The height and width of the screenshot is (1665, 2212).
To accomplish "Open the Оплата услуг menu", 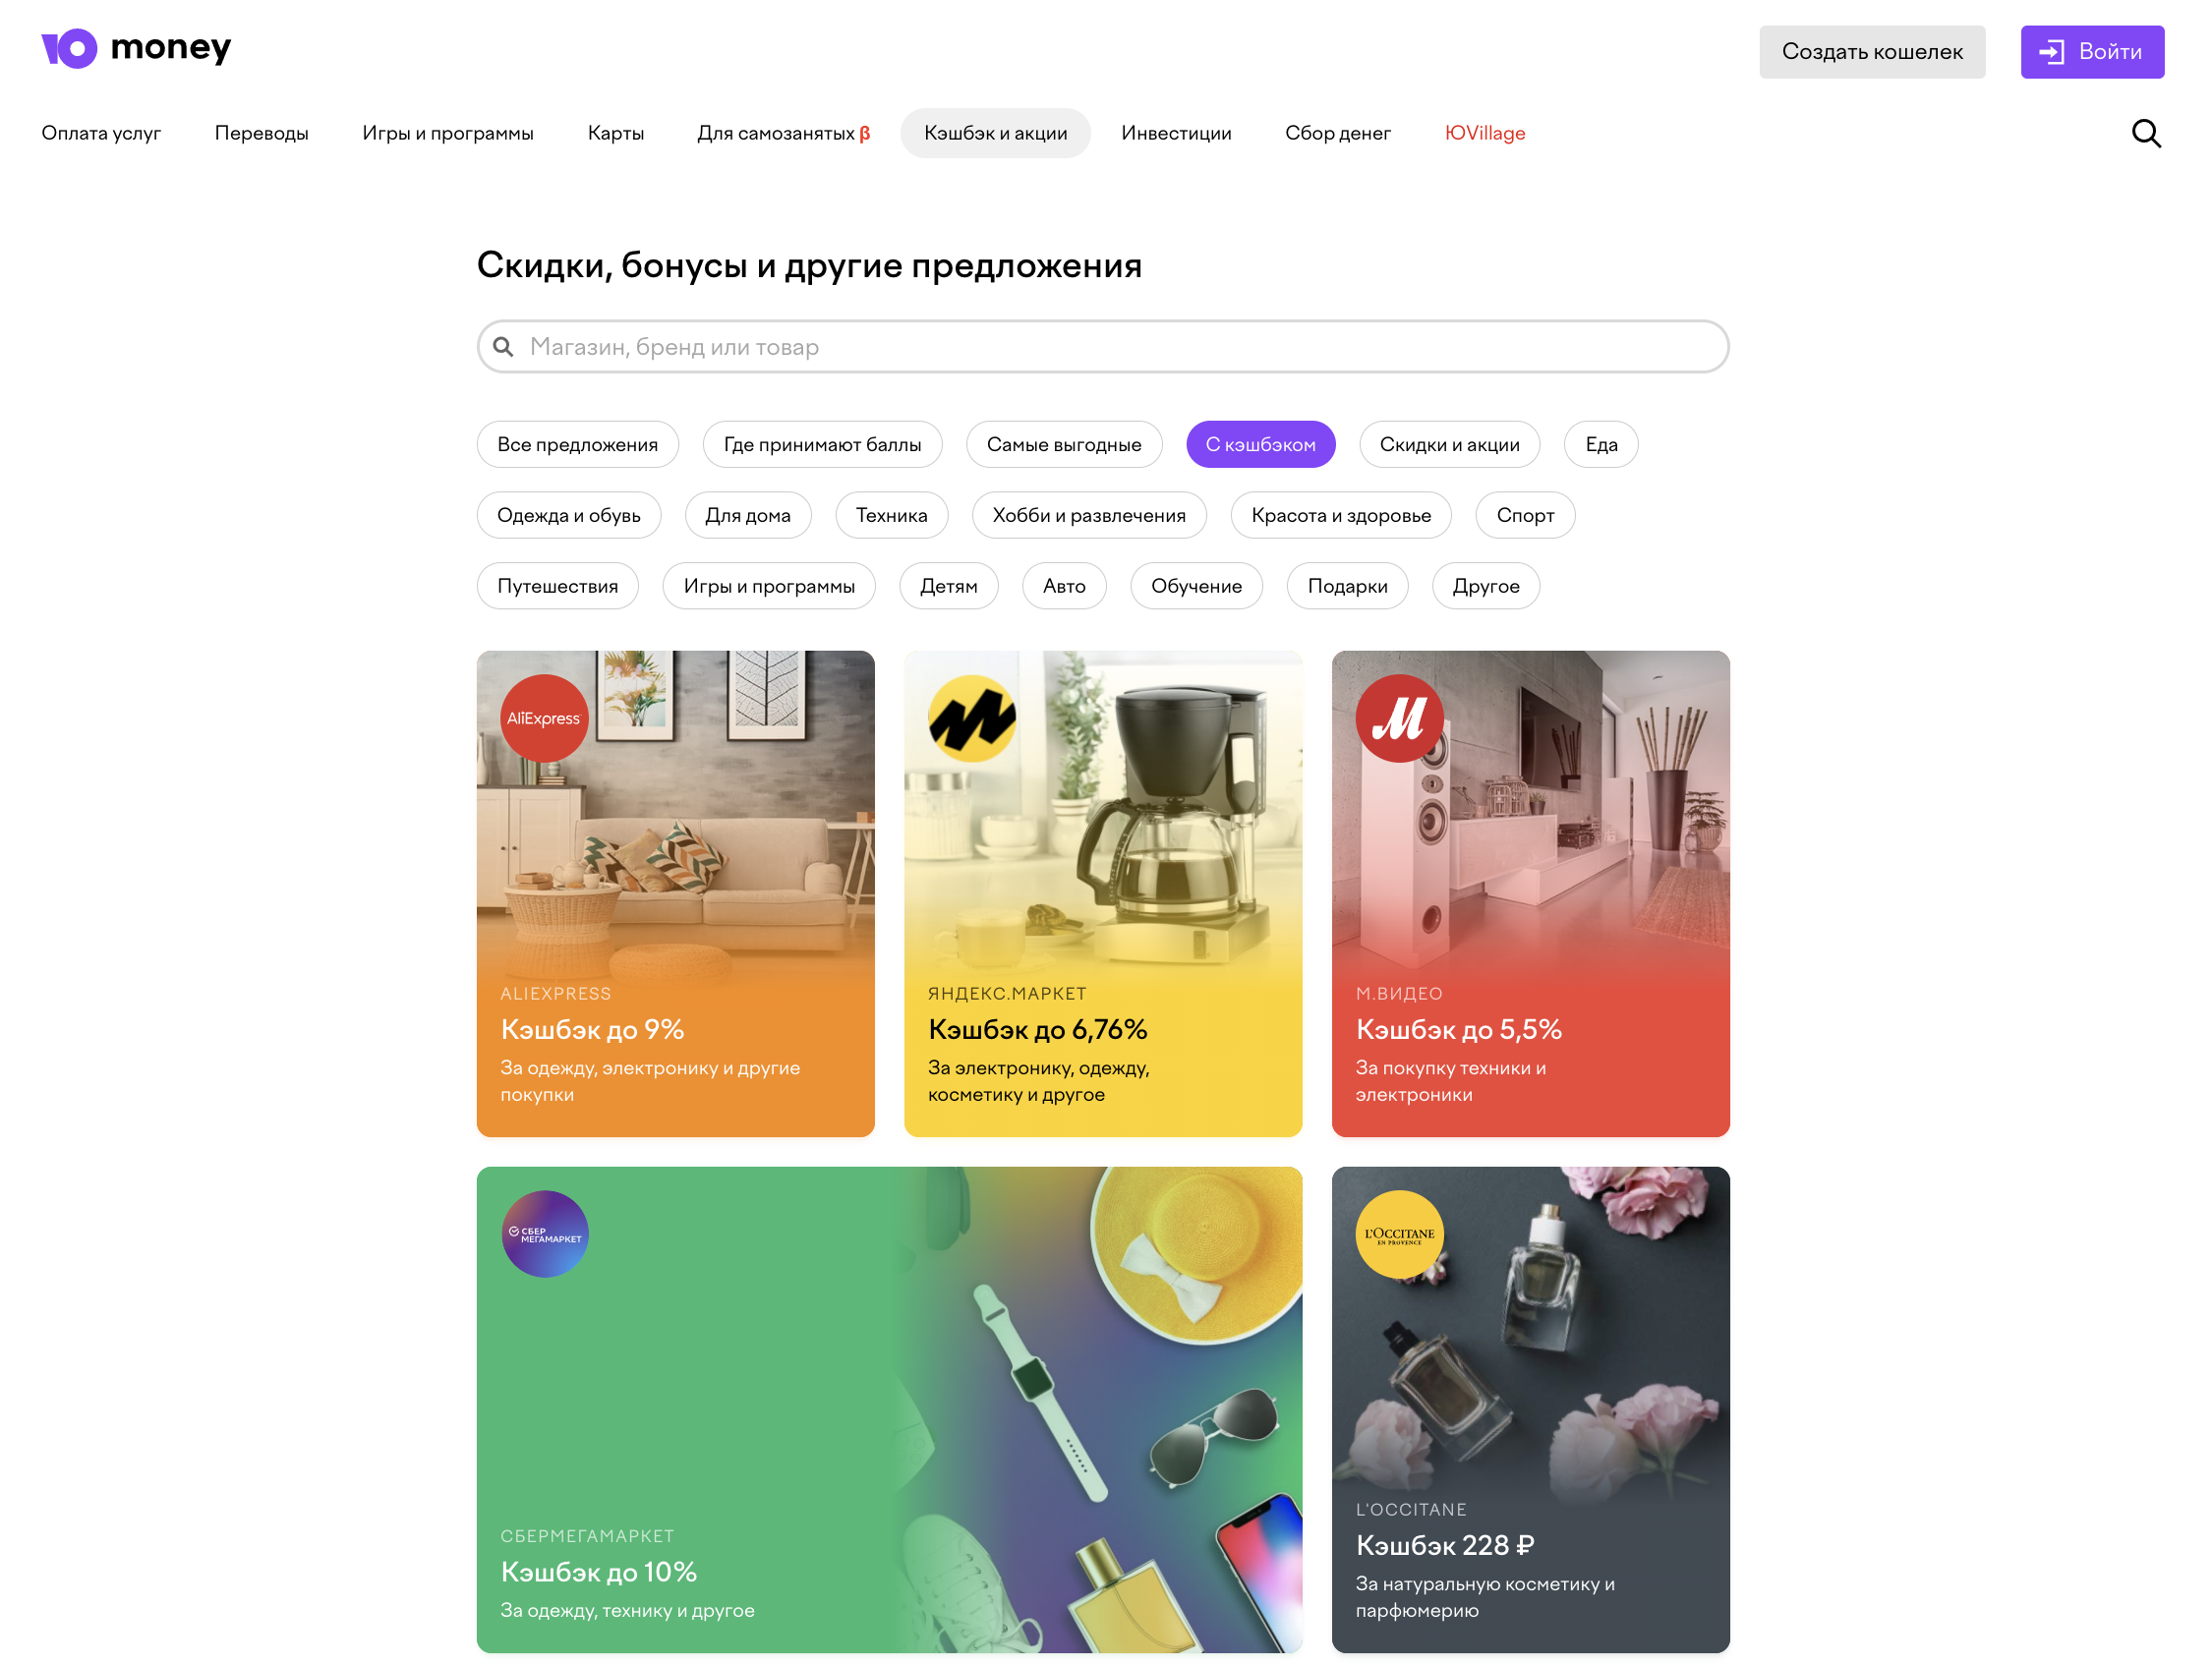I will 101,133.
